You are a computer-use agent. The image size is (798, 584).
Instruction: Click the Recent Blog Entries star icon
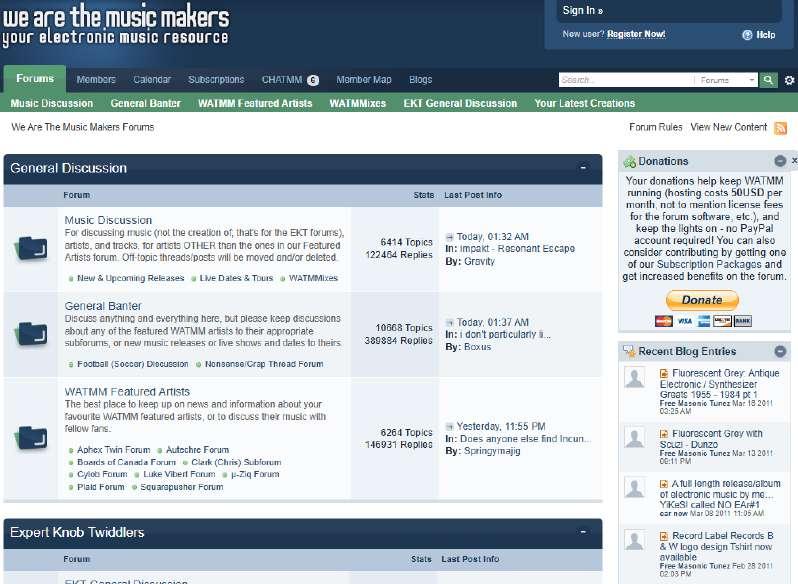[x=630, y=352]
